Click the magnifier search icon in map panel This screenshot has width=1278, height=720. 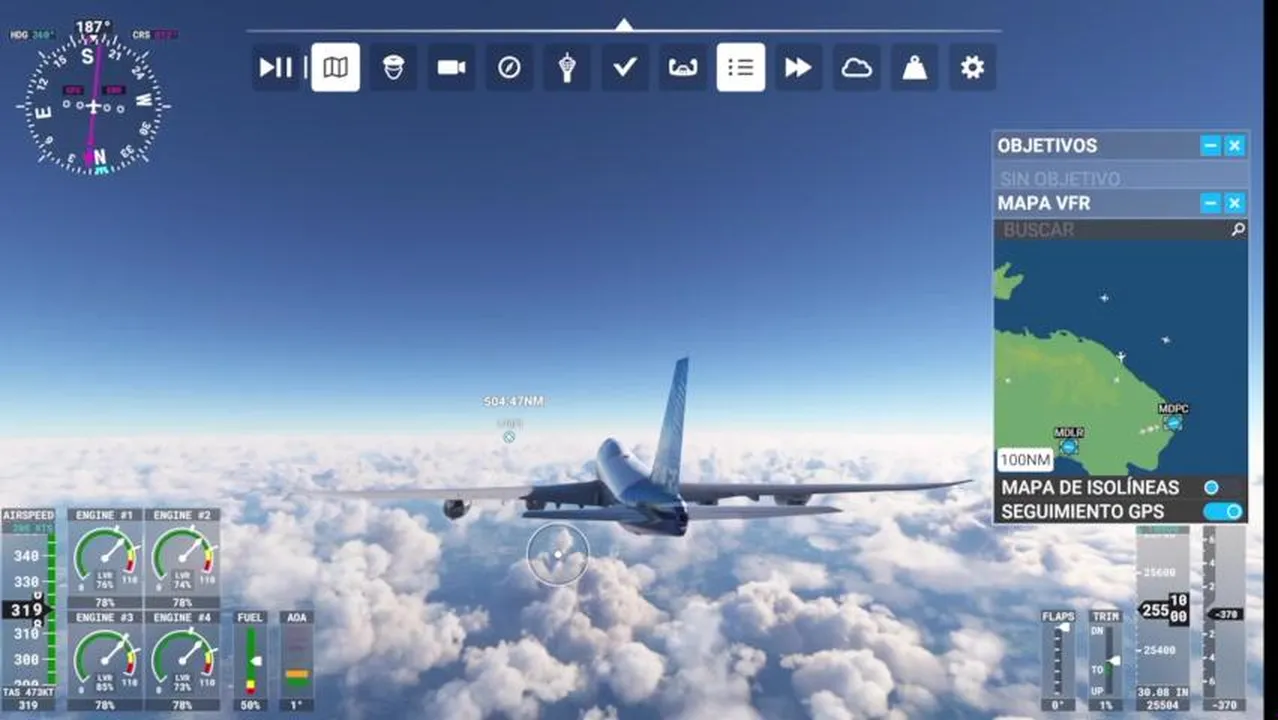pos(1238,230)
